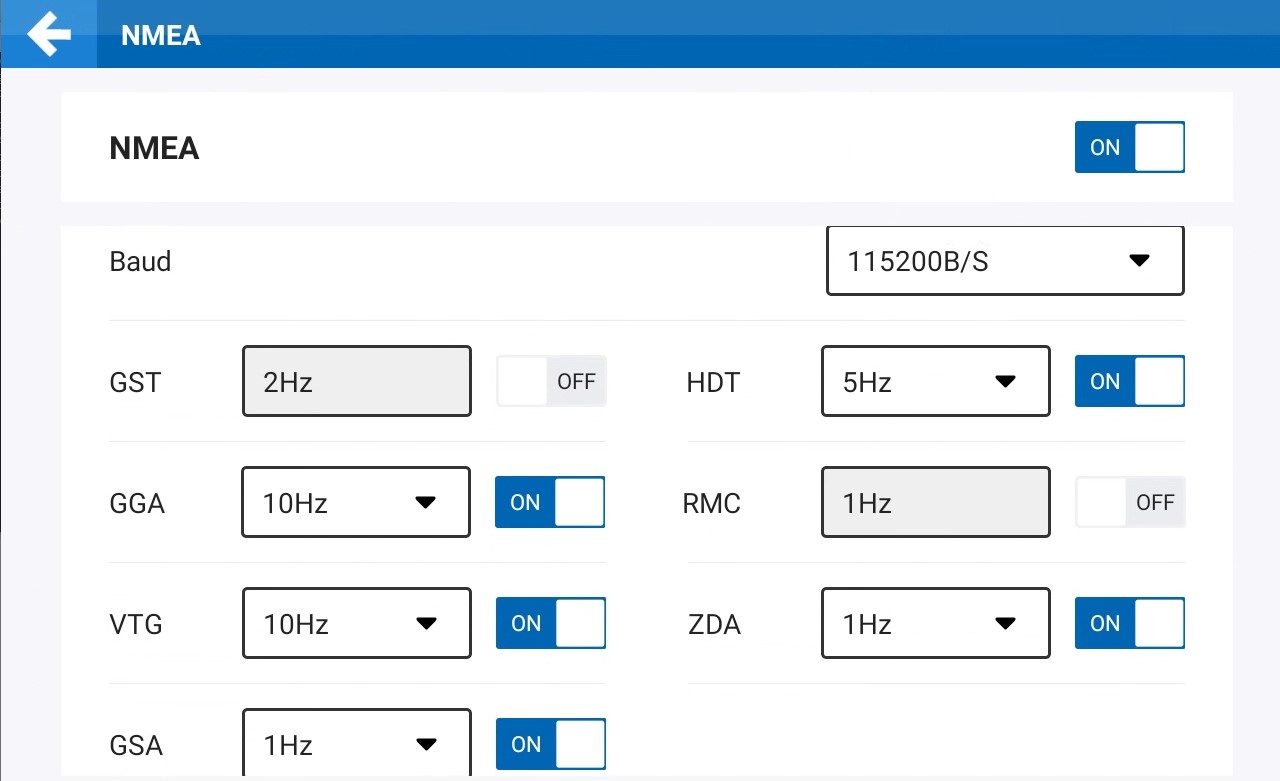Toggle the main NMEA switch off
Image resolution: width=1280 pixels, height=781 pixels.
tap(1130, 147)
